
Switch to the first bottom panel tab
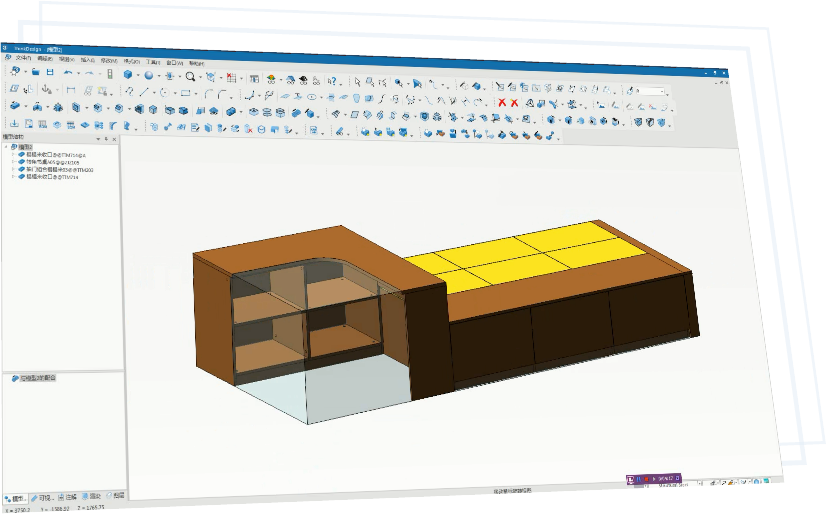[x=16, y=497]
